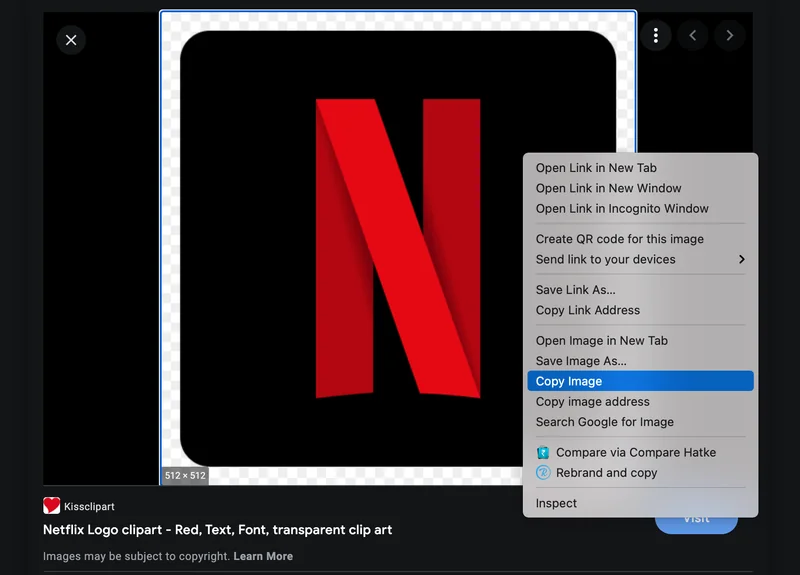Click Copy image address menu entry
Viewport: 800px width, 575px height.
592,402
